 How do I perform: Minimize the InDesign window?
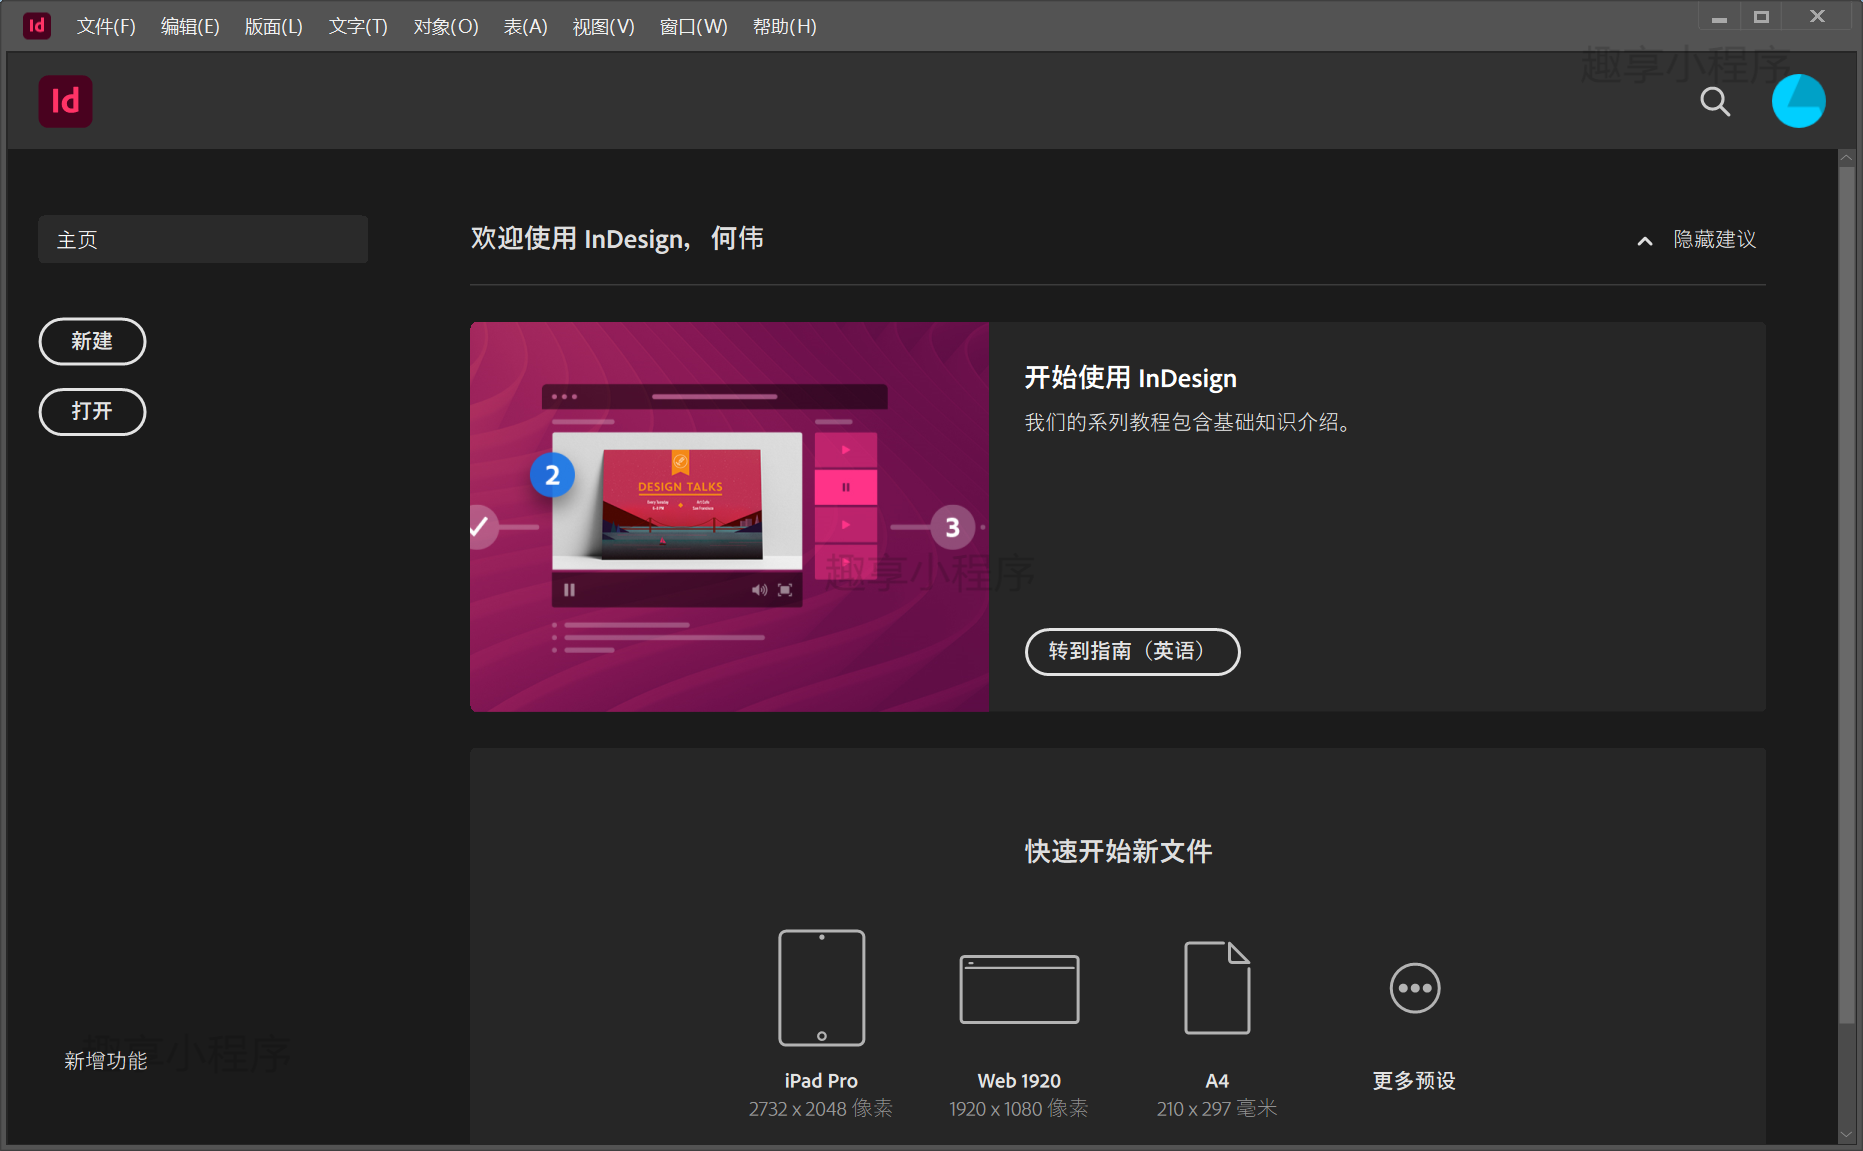(x=1719, y=17)
